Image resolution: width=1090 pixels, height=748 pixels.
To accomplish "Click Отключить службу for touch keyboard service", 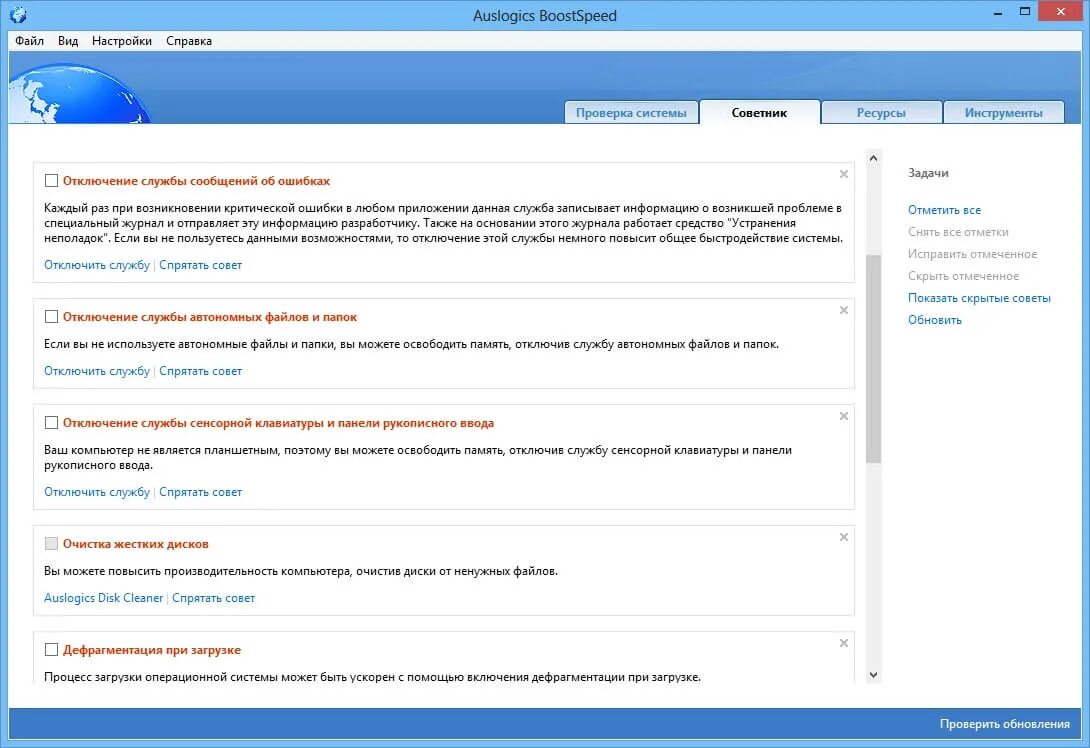I will (97, 492).
